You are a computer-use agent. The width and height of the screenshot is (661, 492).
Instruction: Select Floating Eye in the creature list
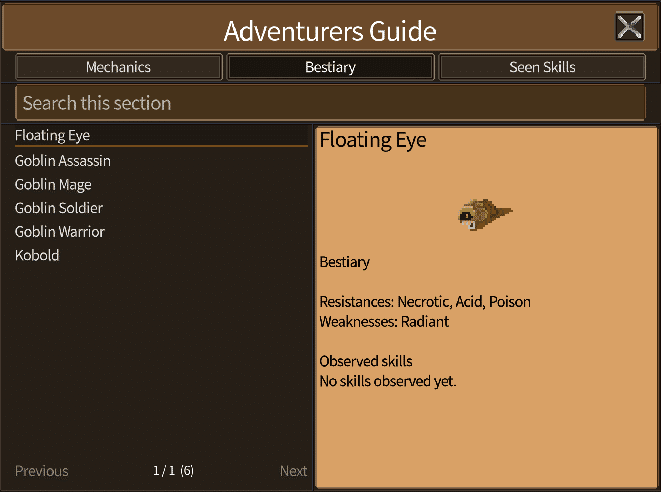pos(161,135)
